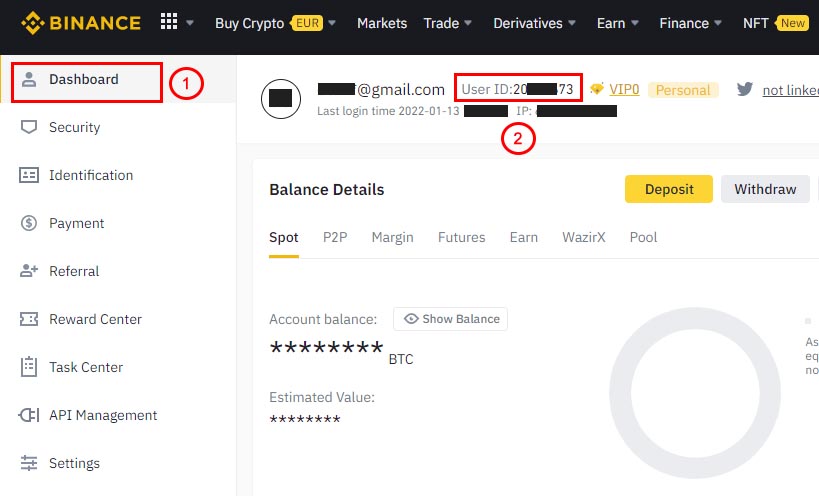Toggle Show Balance visibility

450,319
